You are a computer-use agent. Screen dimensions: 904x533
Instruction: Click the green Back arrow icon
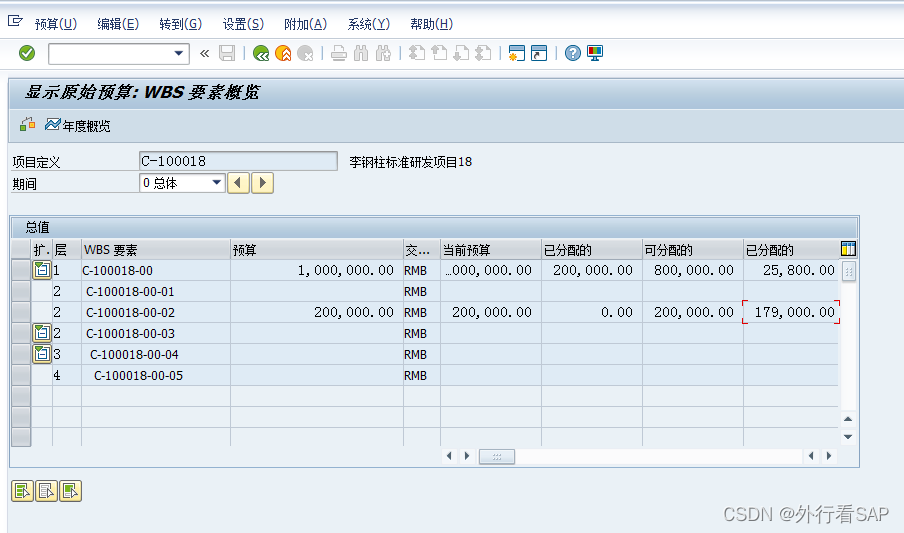[261, 53]
